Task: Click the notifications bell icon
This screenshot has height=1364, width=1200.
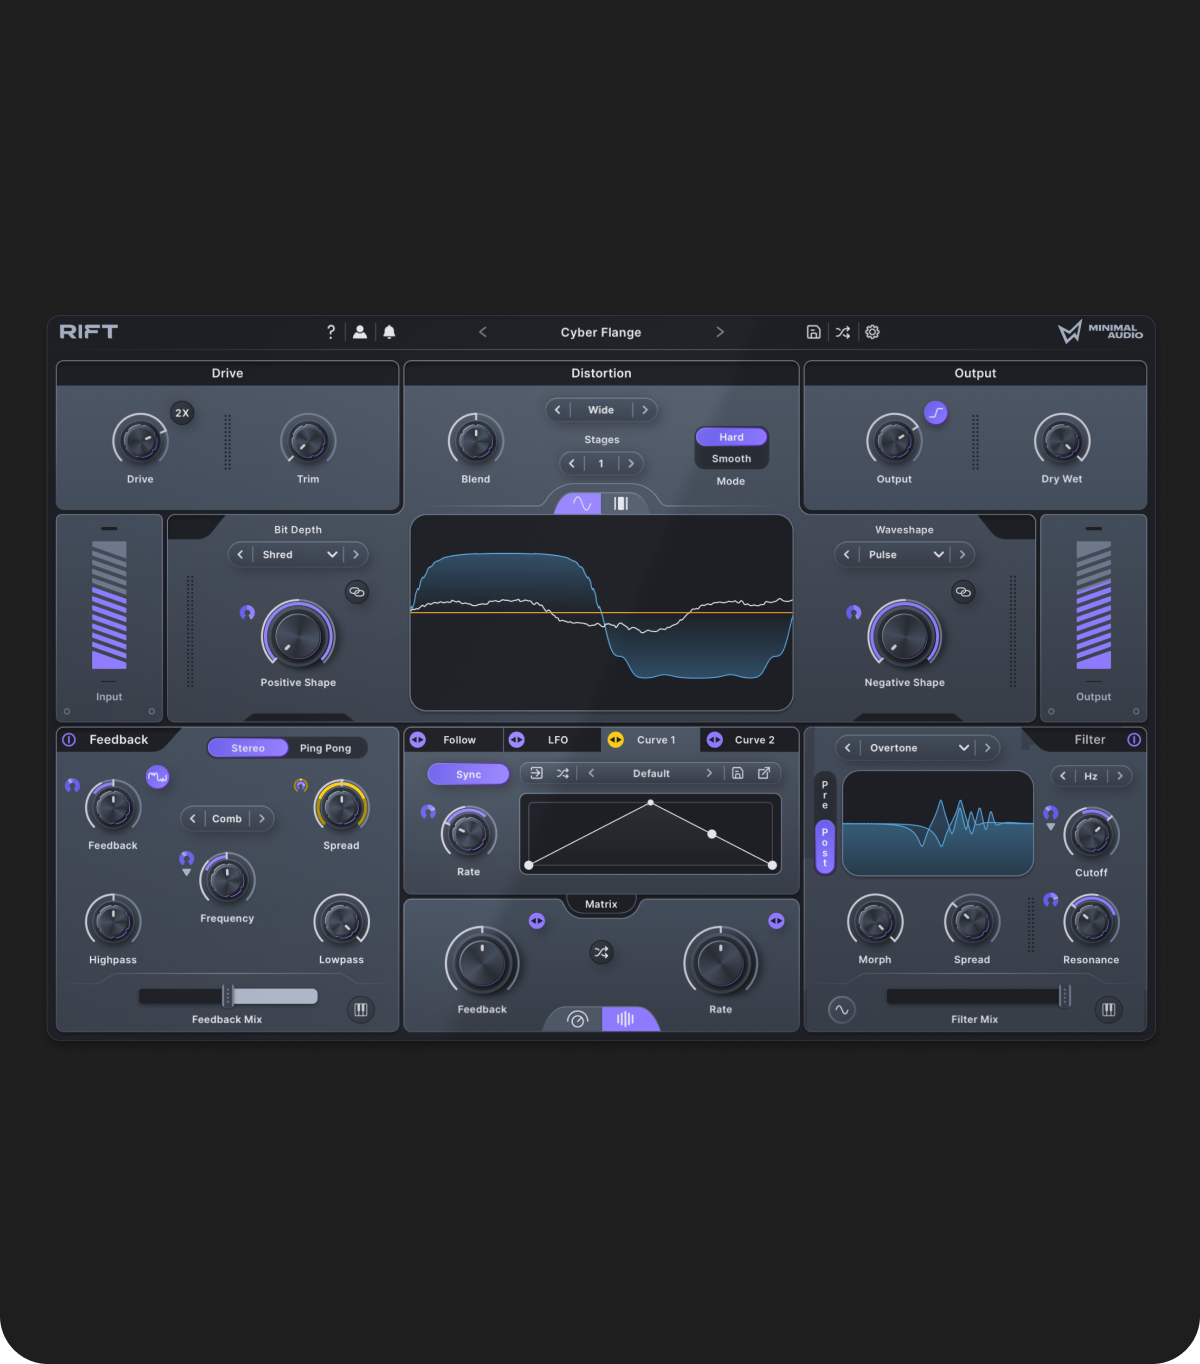Action: tap(389, 332)
